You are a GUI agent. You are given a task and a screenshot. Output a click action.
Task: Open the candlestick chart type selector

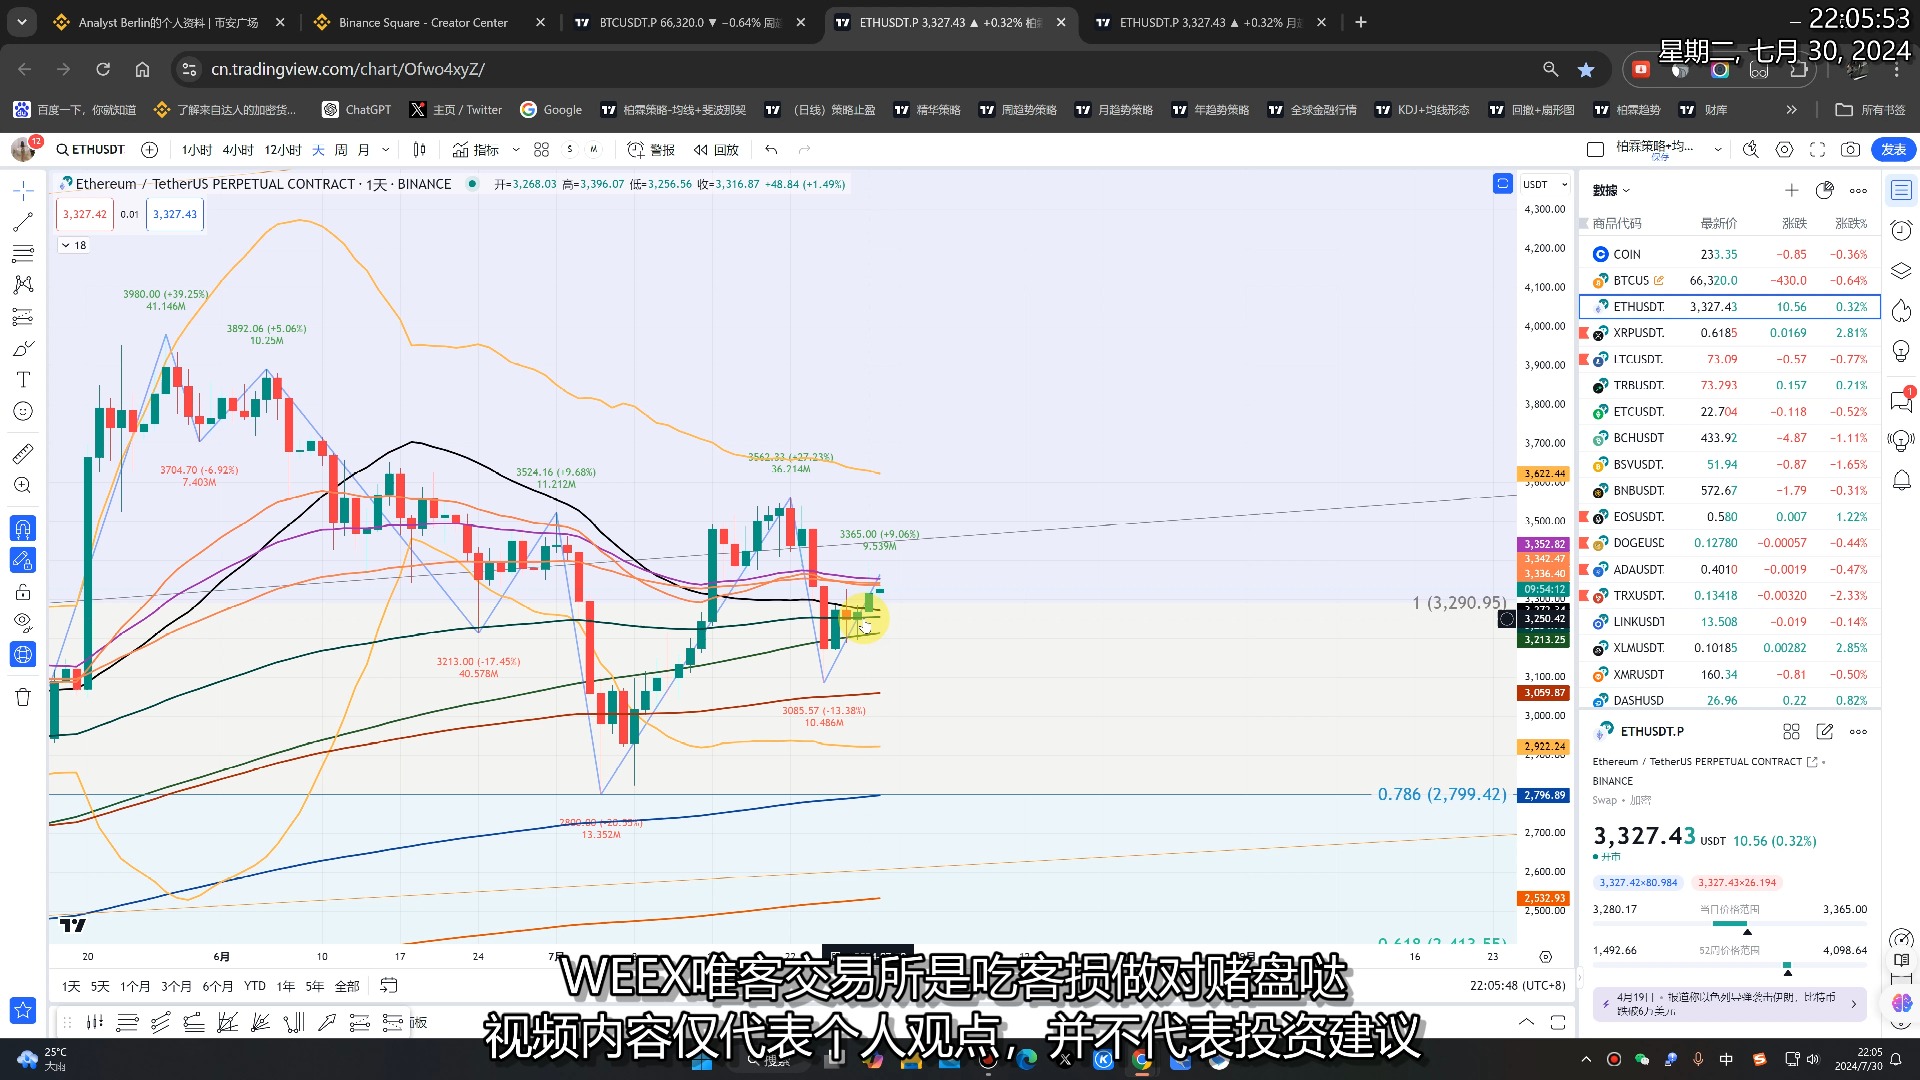pos(420,150)
